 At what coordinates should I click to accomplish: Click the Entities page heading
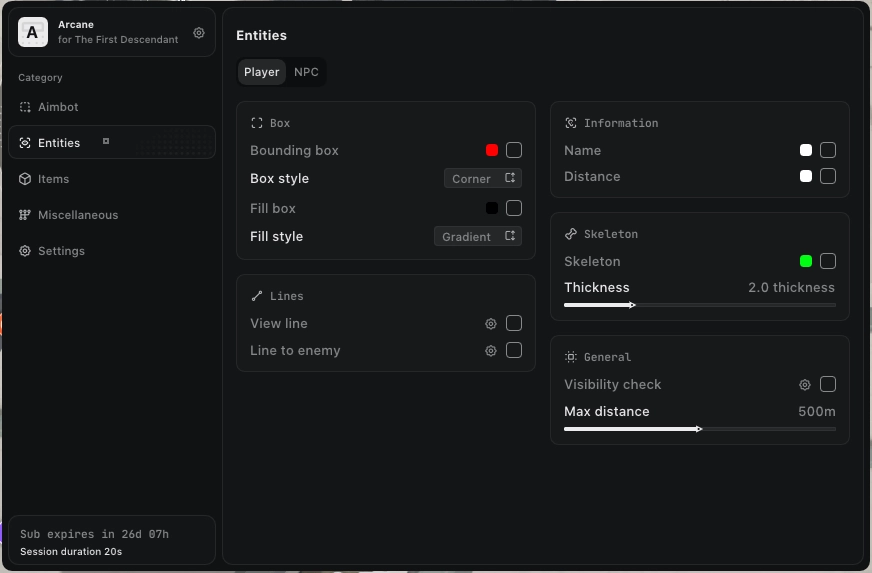(261, 36)
